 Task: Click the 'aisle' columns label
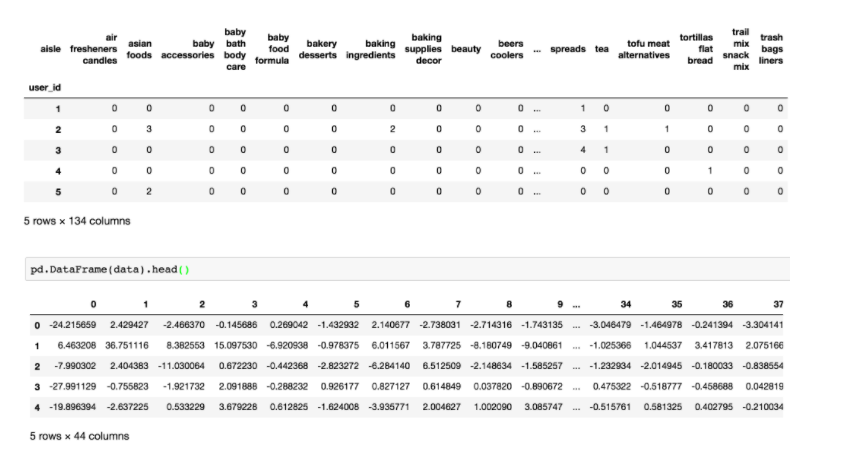point(50,49)
